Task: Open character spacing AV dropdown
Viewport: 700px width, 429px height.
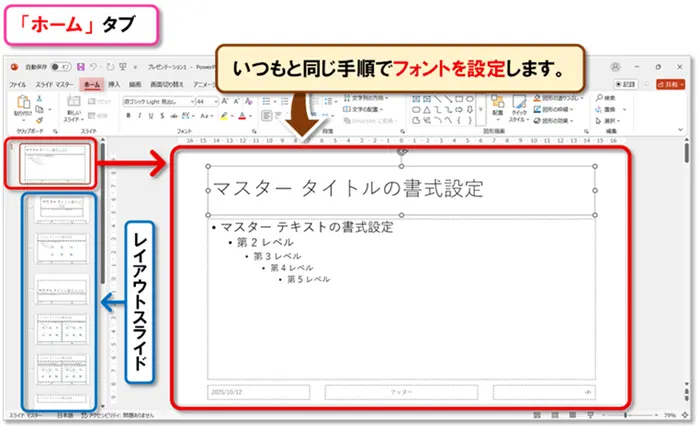Action: tap(188, 116)
